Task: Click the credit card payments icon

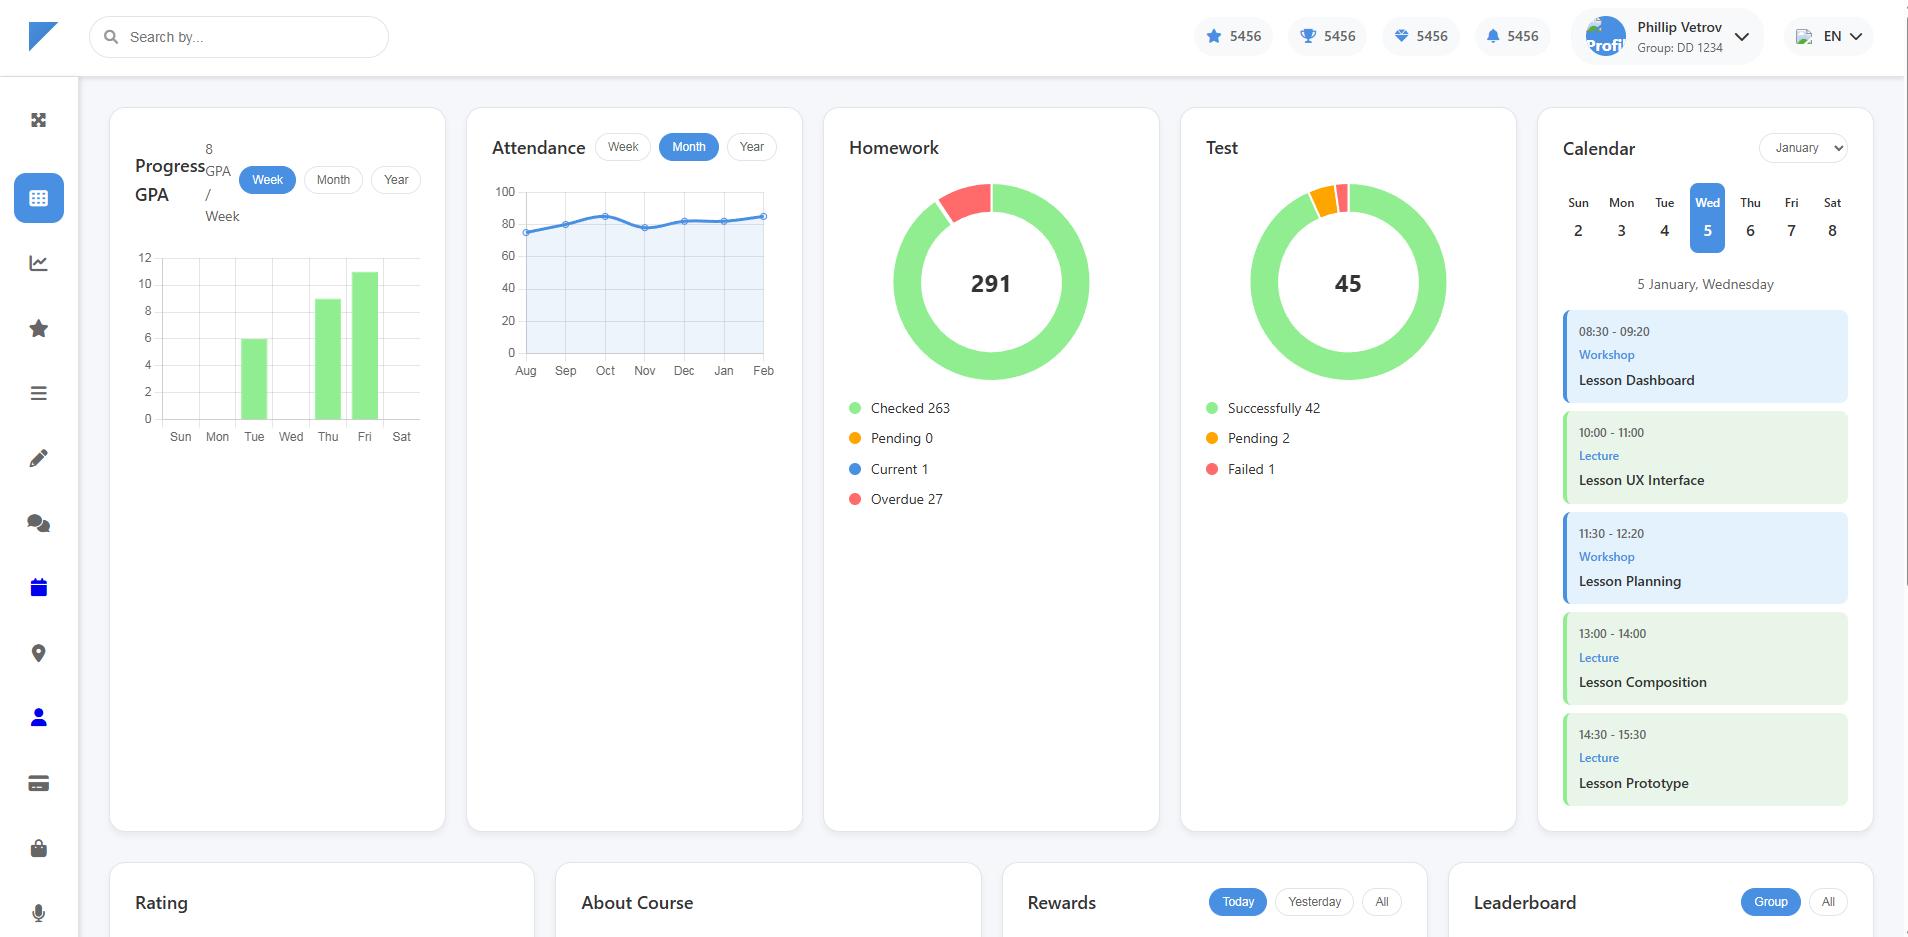Action: [x=39, y=783]
